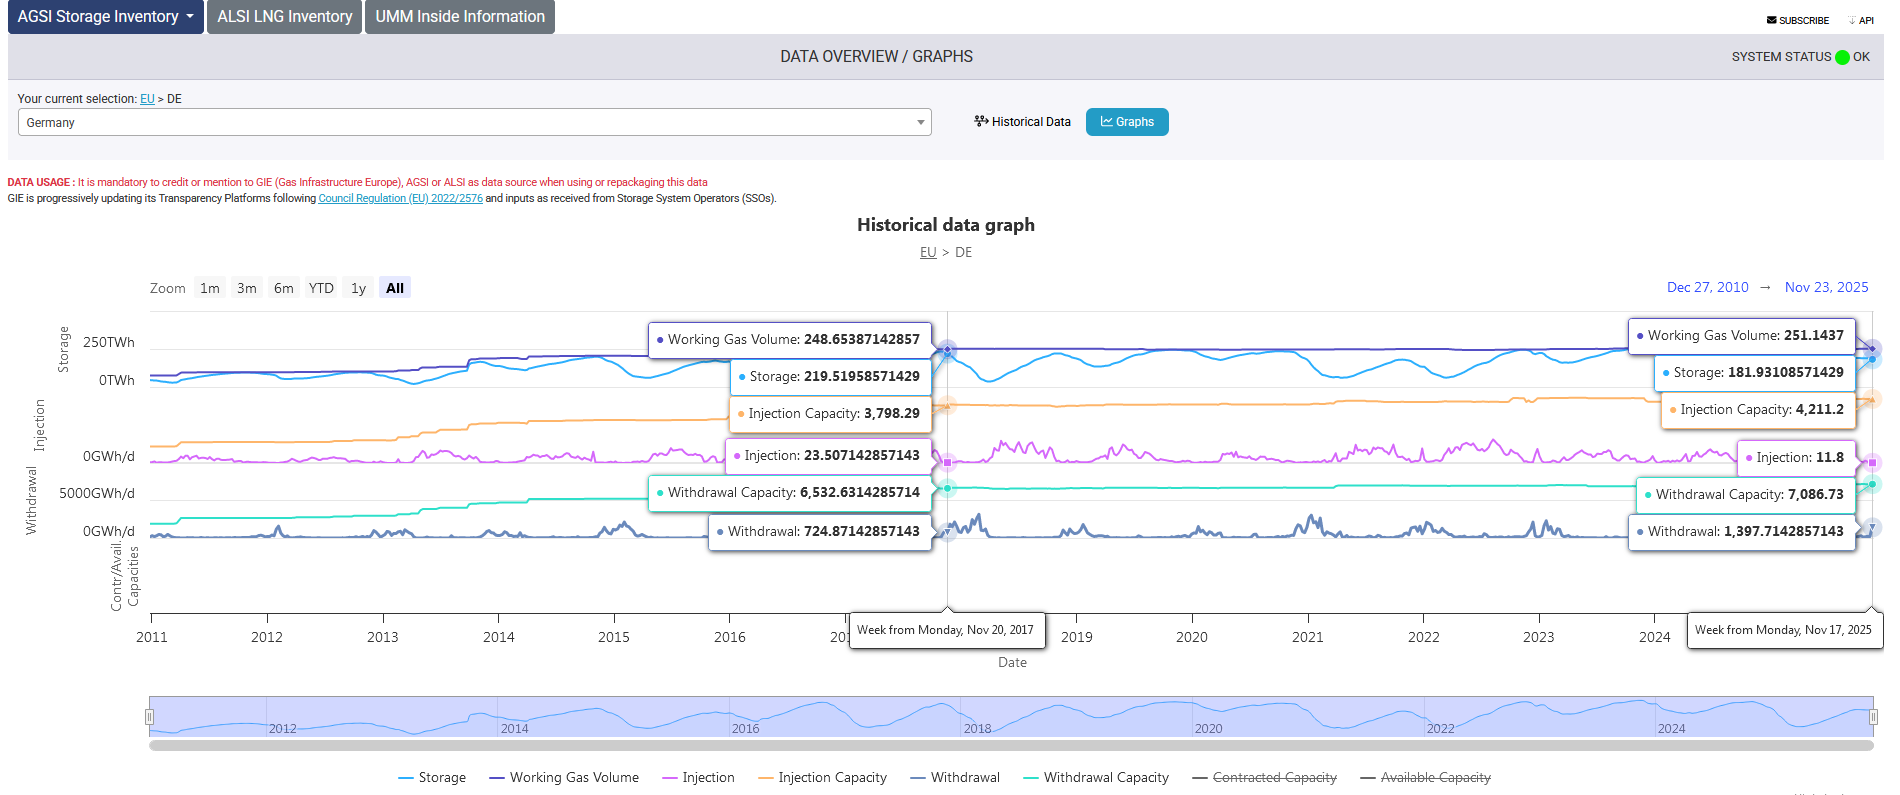Switch to ALSI LNG Inventory tab

pos(285,17)
